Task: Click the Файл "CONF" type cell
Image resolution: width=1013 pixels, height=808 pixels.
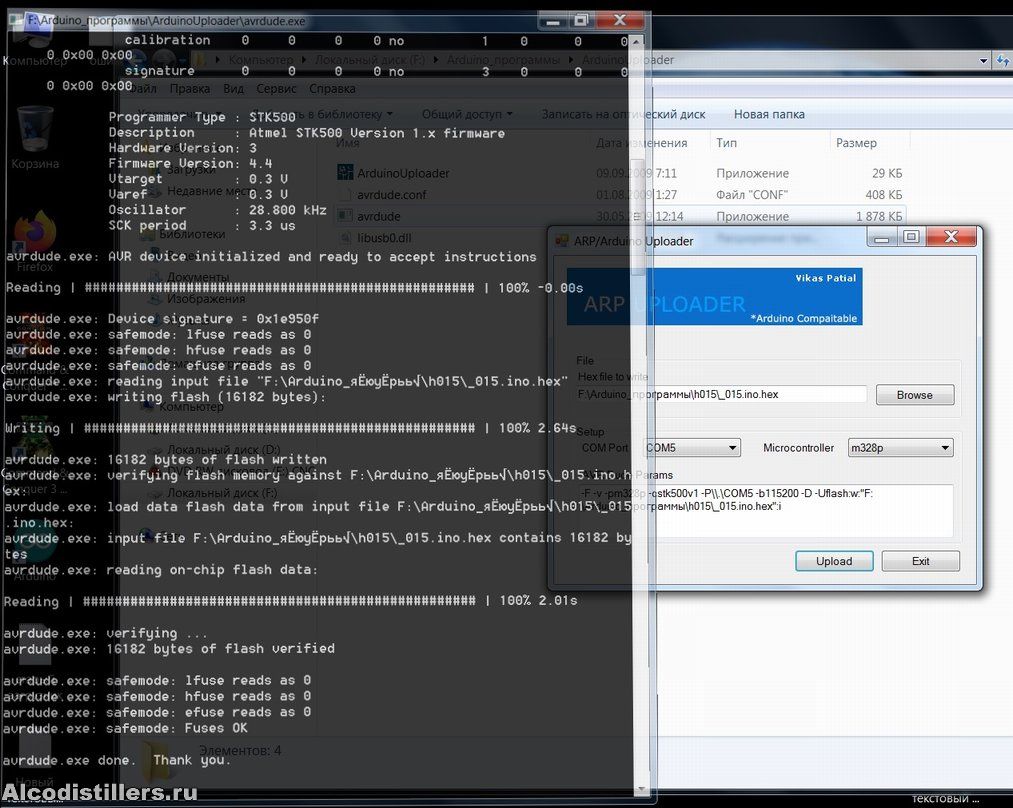Action: coord(751,194)
